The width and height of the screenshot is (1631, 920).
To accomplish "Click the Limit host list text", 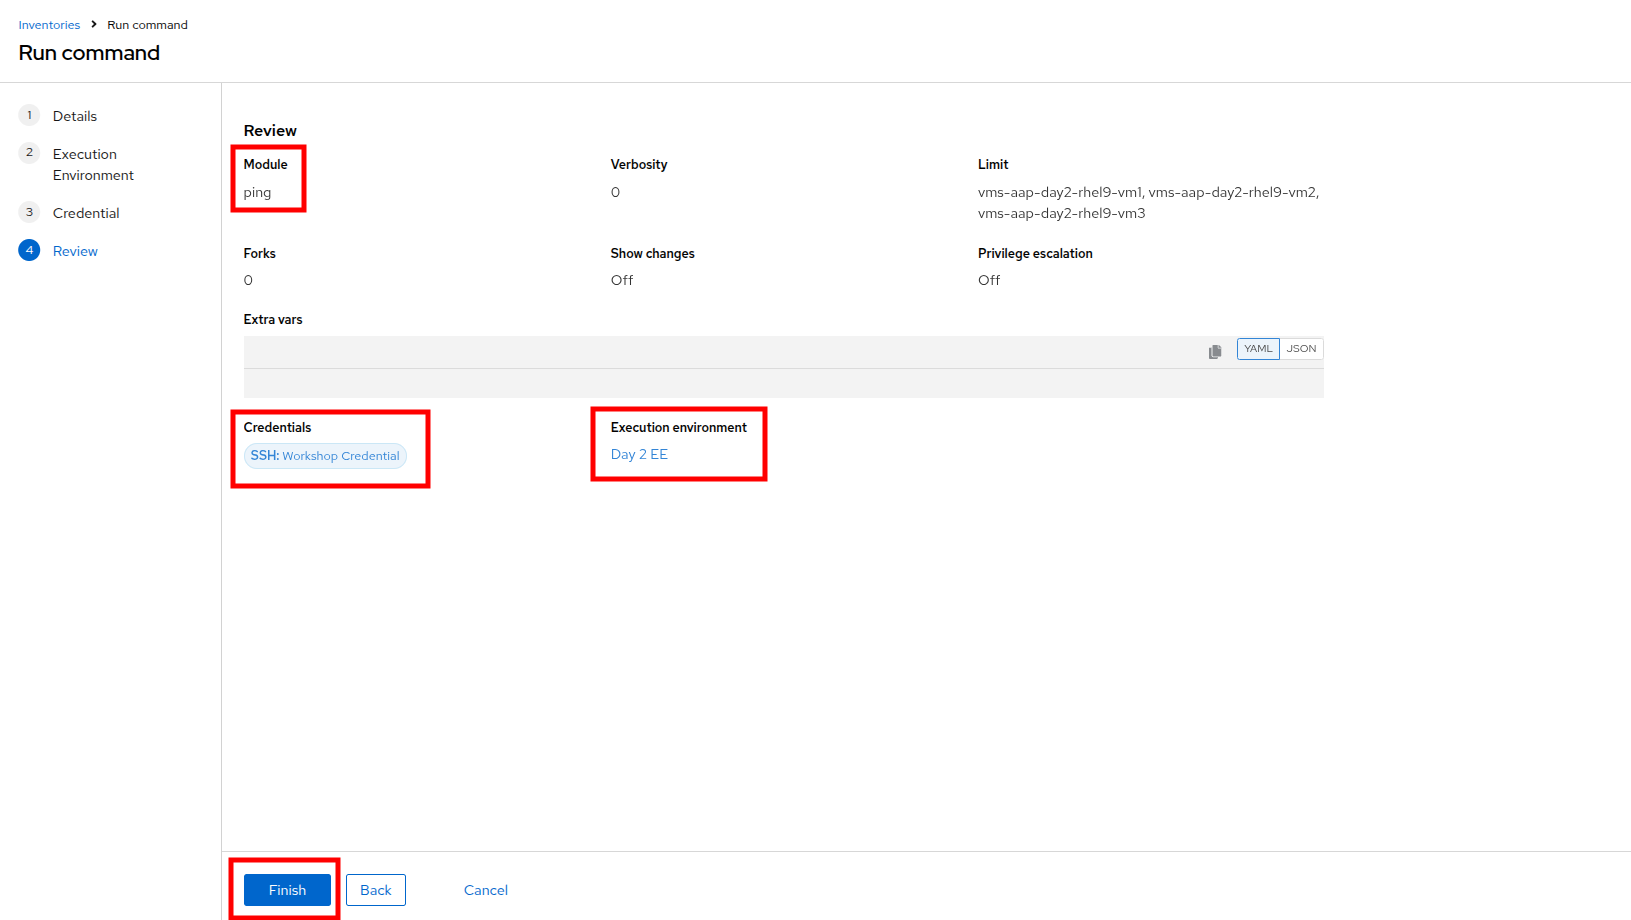I will pos(1148,202).
